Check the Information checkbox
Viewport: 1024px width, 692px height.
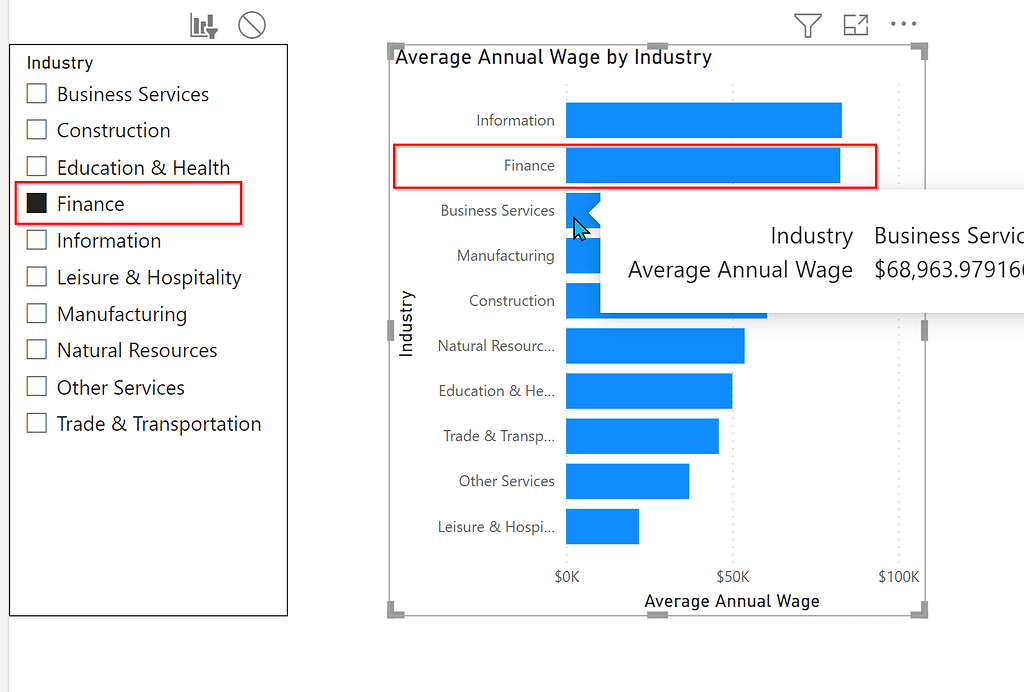(x=37, y=240)
